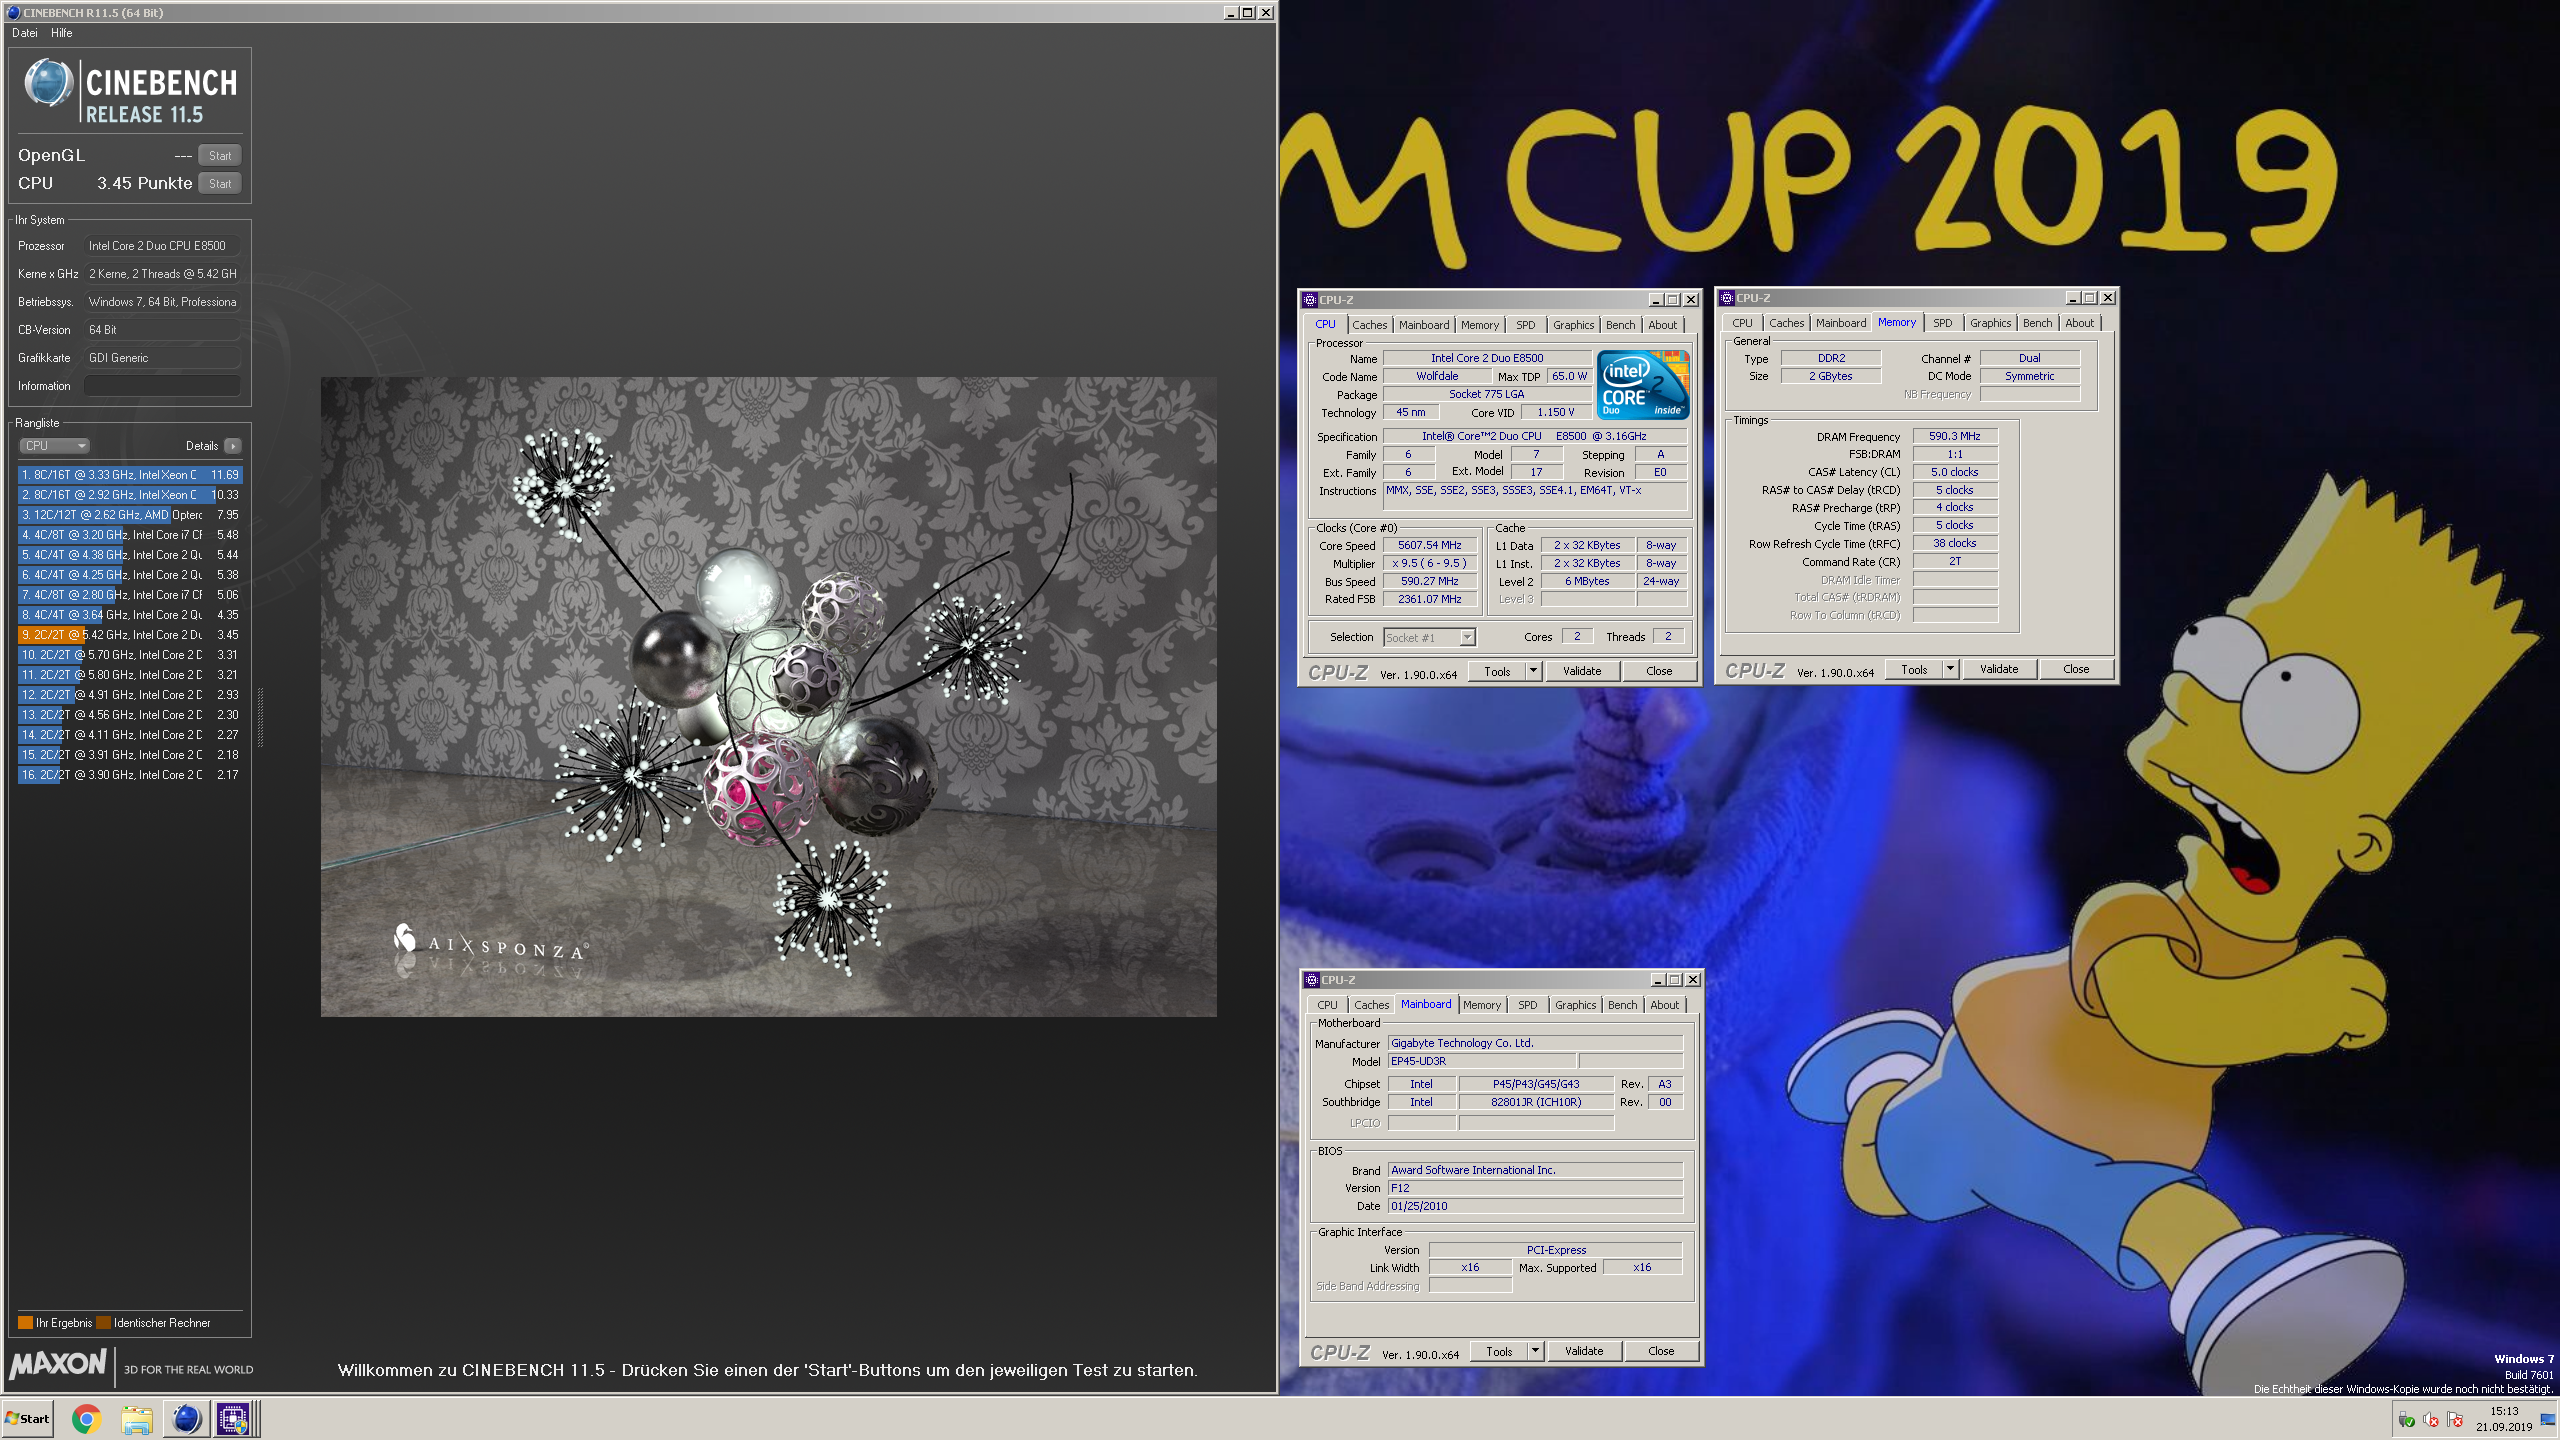Open Mainboard tab in CPU-Z CPU window
This screenshot has height=1440, width=2560.
click(1423, 325)
